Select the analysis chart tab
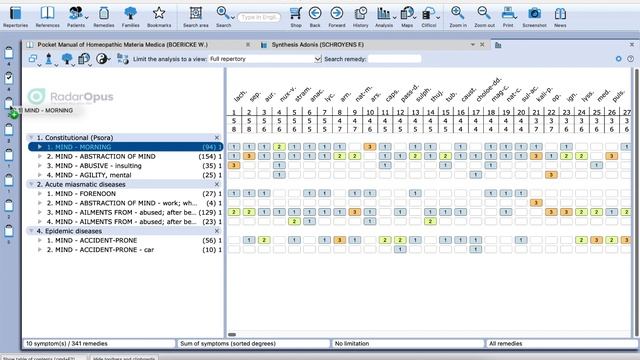The image size is (640, 360). [x=498, y=45]
